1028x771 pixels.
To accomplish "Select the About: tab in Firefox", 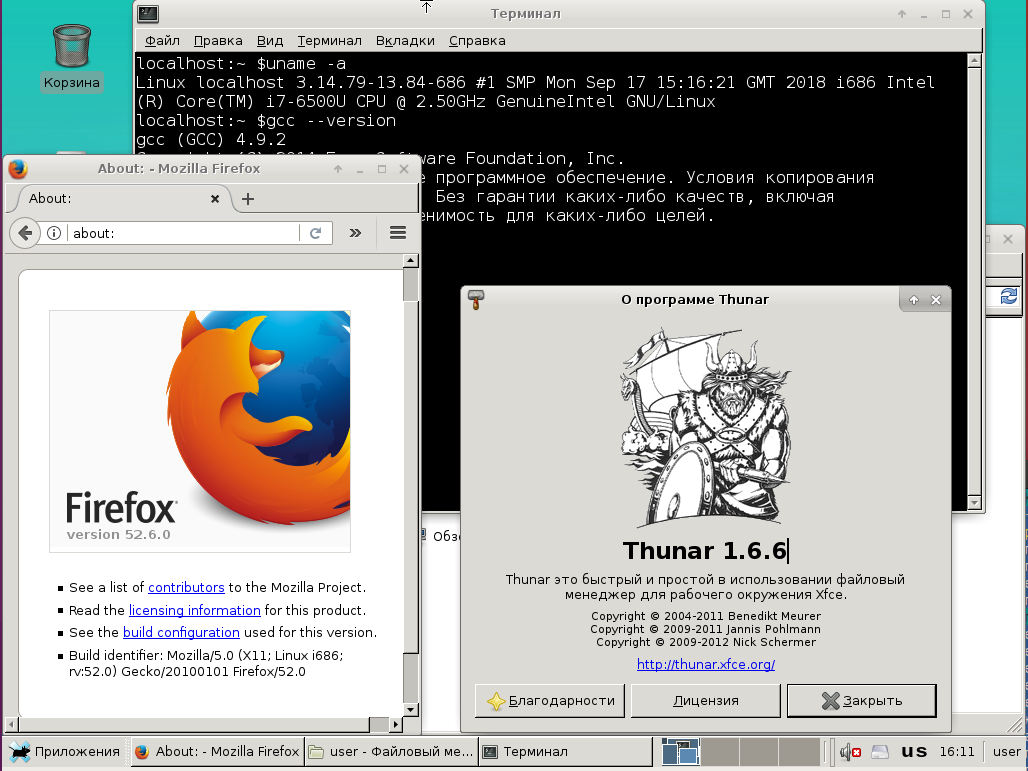I will point(118,199).
